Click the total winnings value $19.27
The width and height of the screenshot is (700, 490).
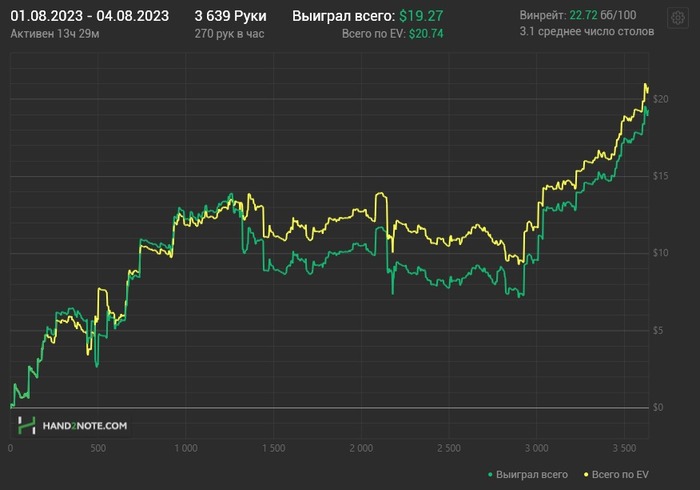click(421, 16)
